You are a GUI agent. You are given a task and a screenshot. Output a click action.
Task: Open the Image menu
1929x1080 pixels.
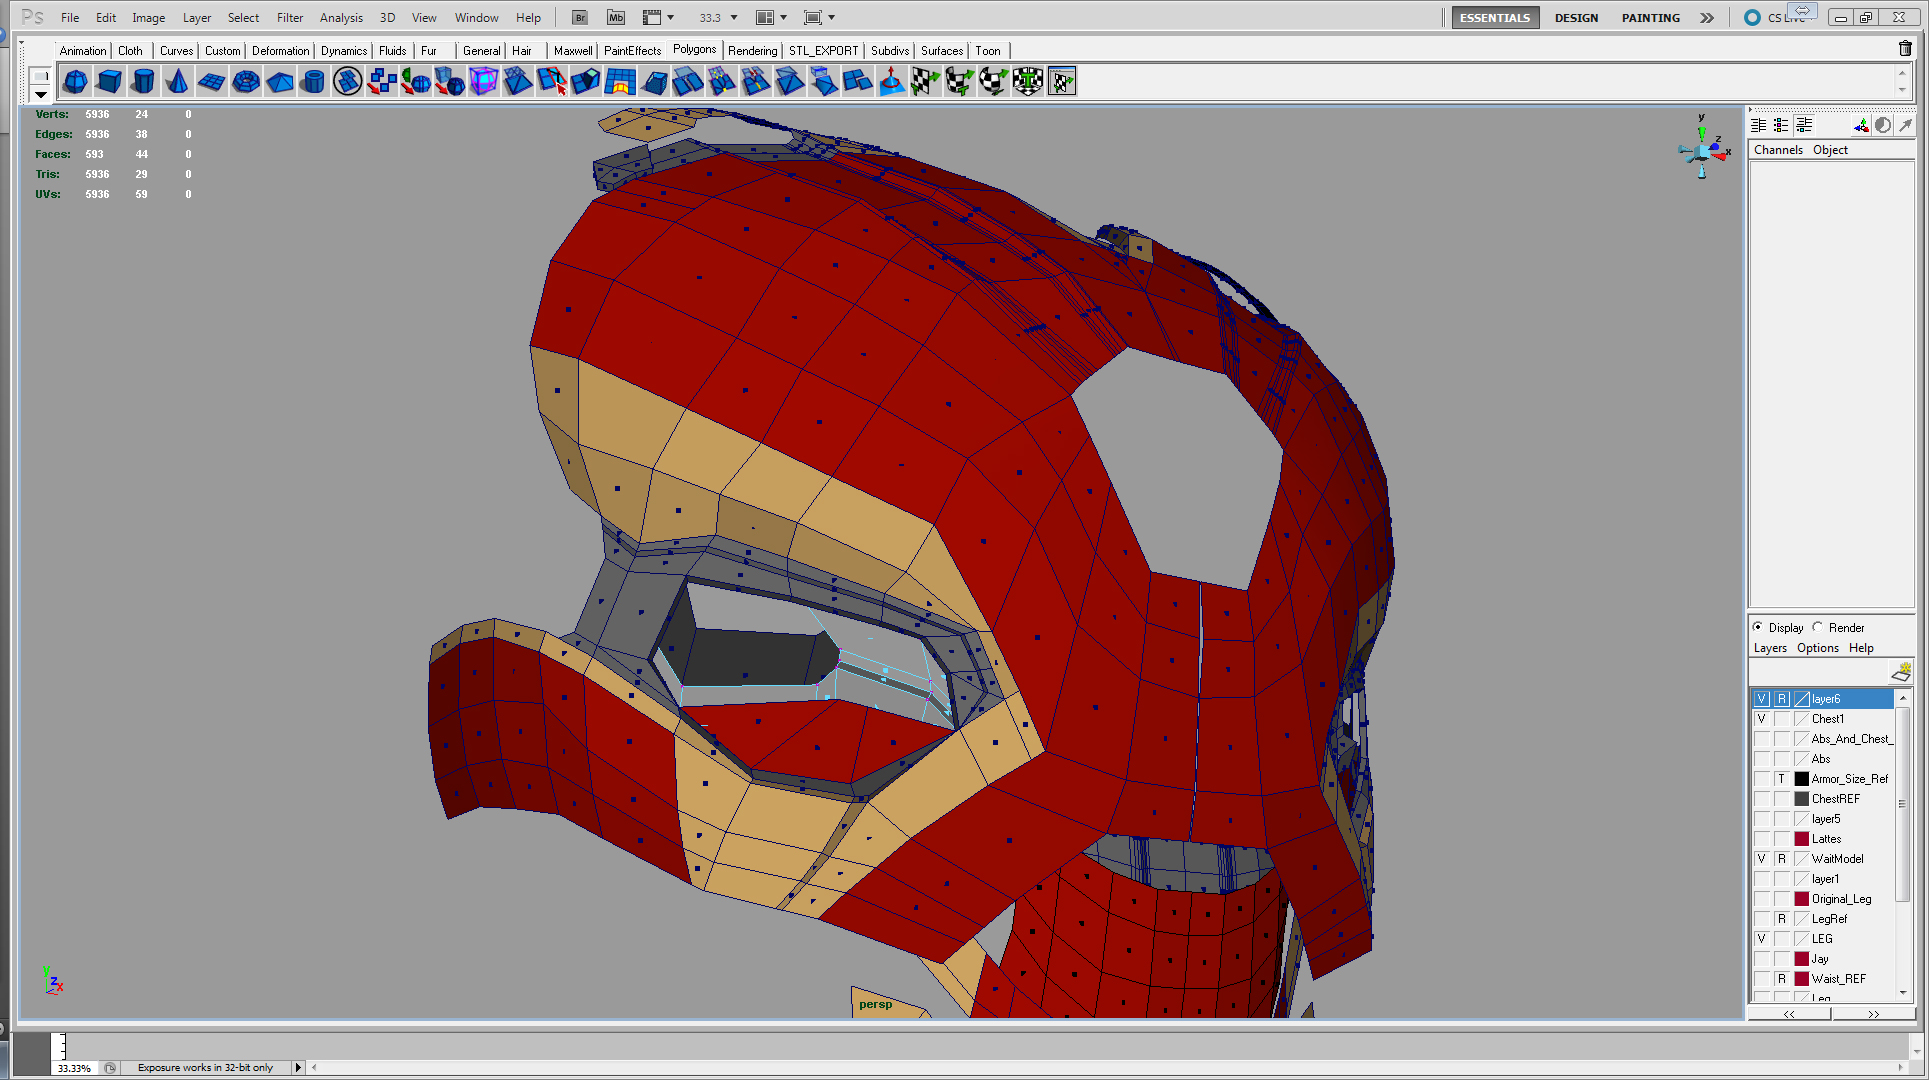[148, 17]
